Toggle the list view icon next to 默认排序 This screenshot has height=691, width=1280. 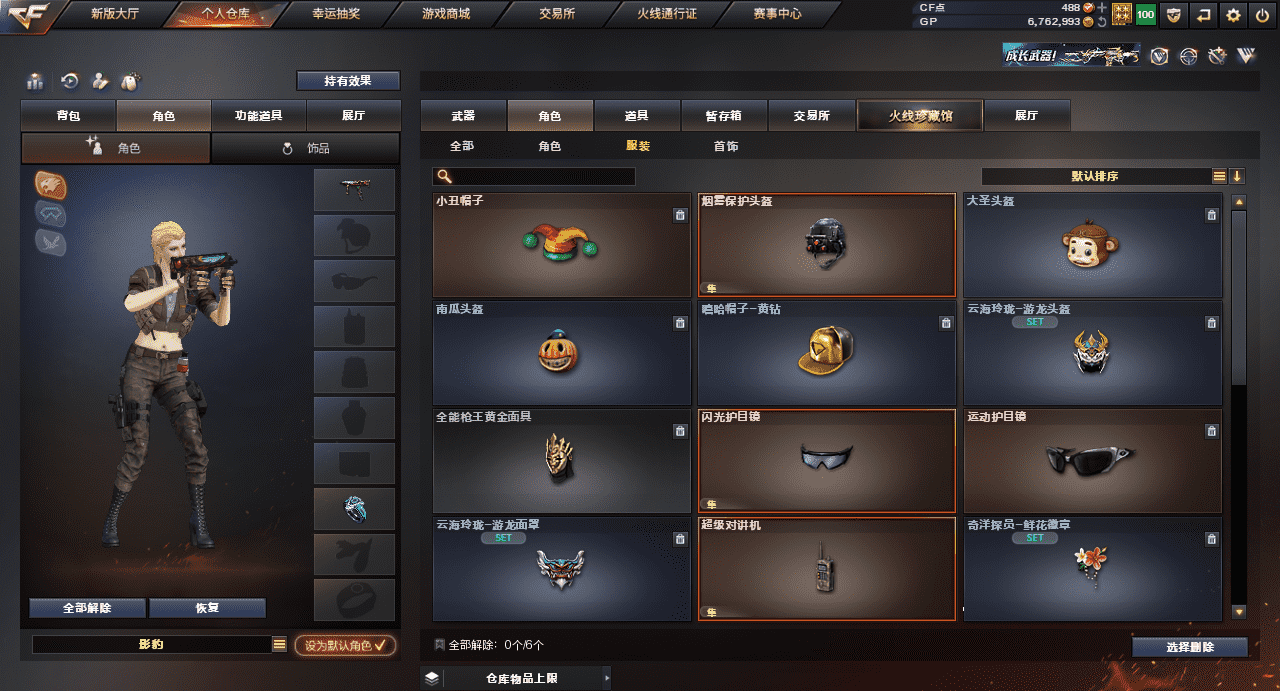coord(1219,176)
